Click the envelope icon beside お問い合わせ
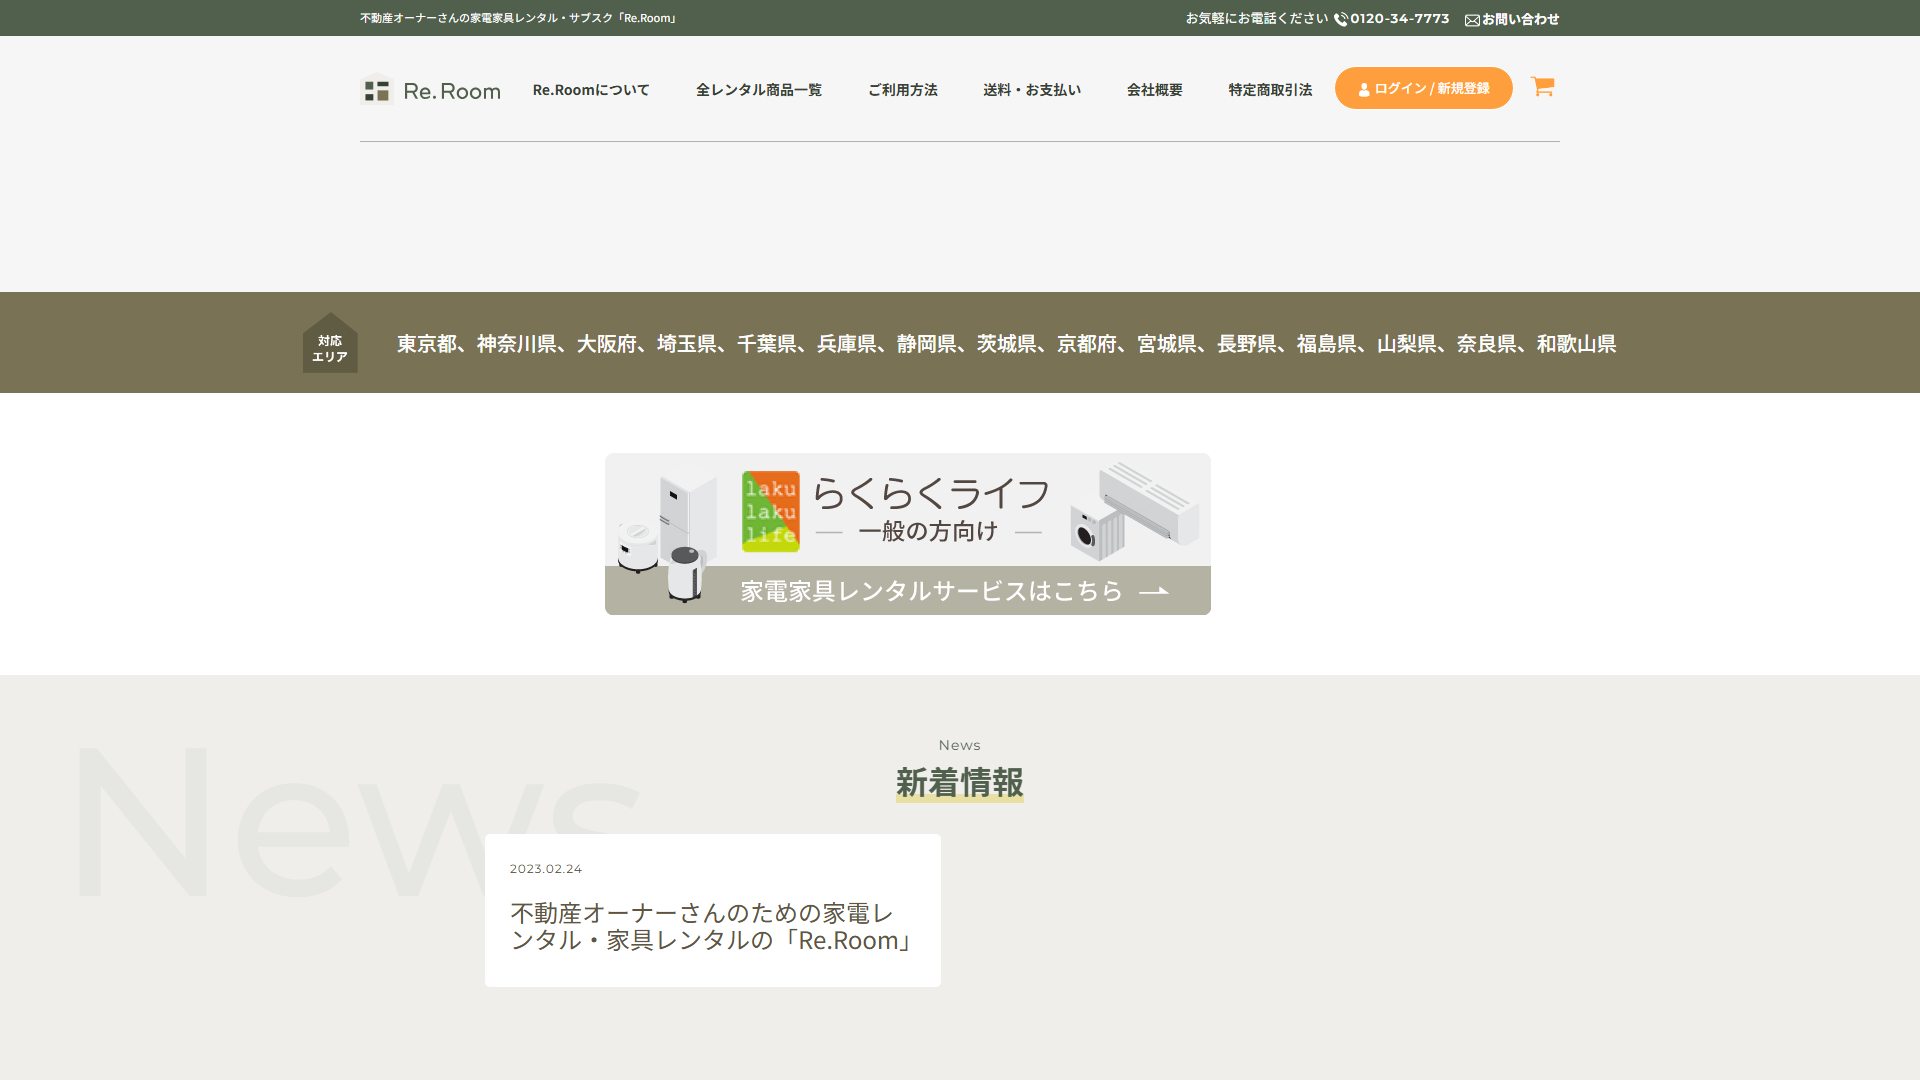The height and width of the screenshot is (1080, 1920). [1471, 19]
